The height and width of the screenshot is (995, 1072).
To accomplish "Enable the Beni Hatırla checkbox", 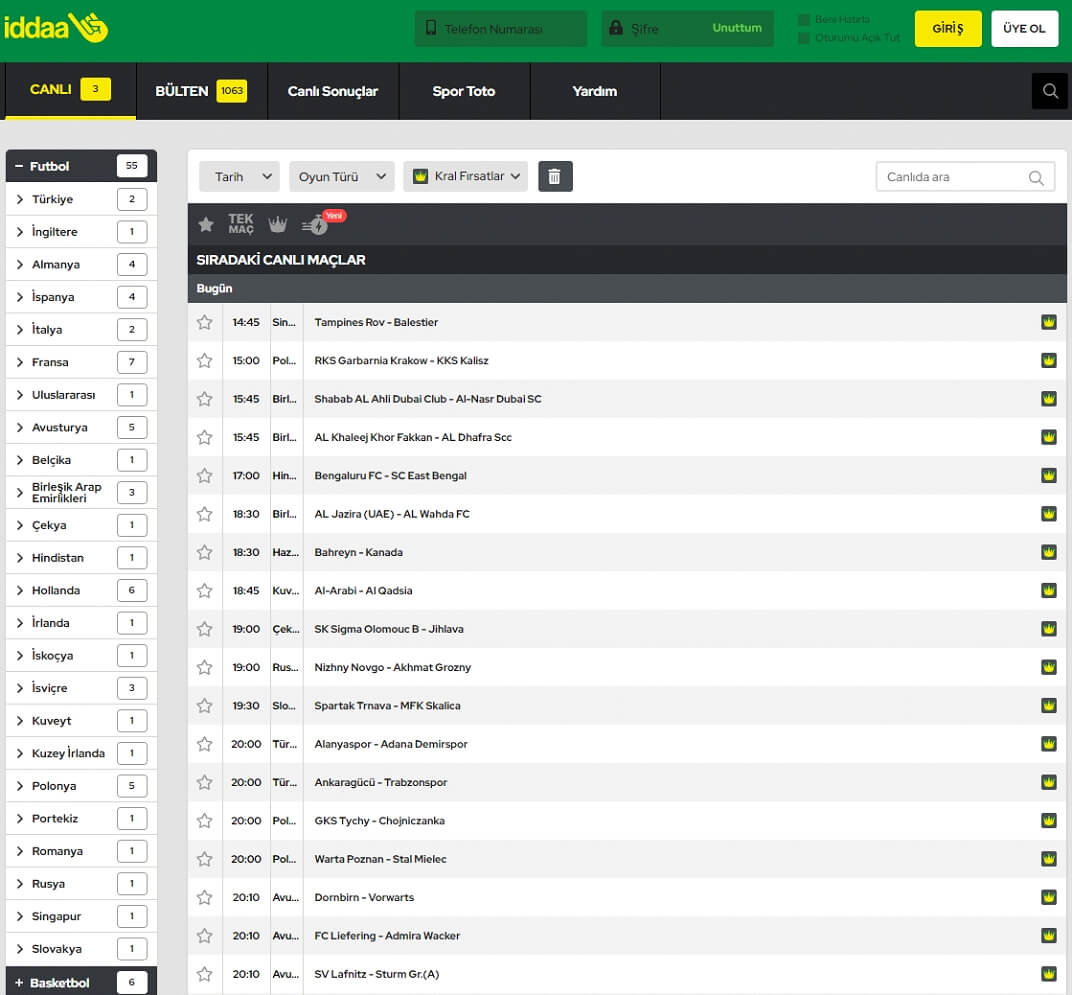I will [x=804, y=20].
